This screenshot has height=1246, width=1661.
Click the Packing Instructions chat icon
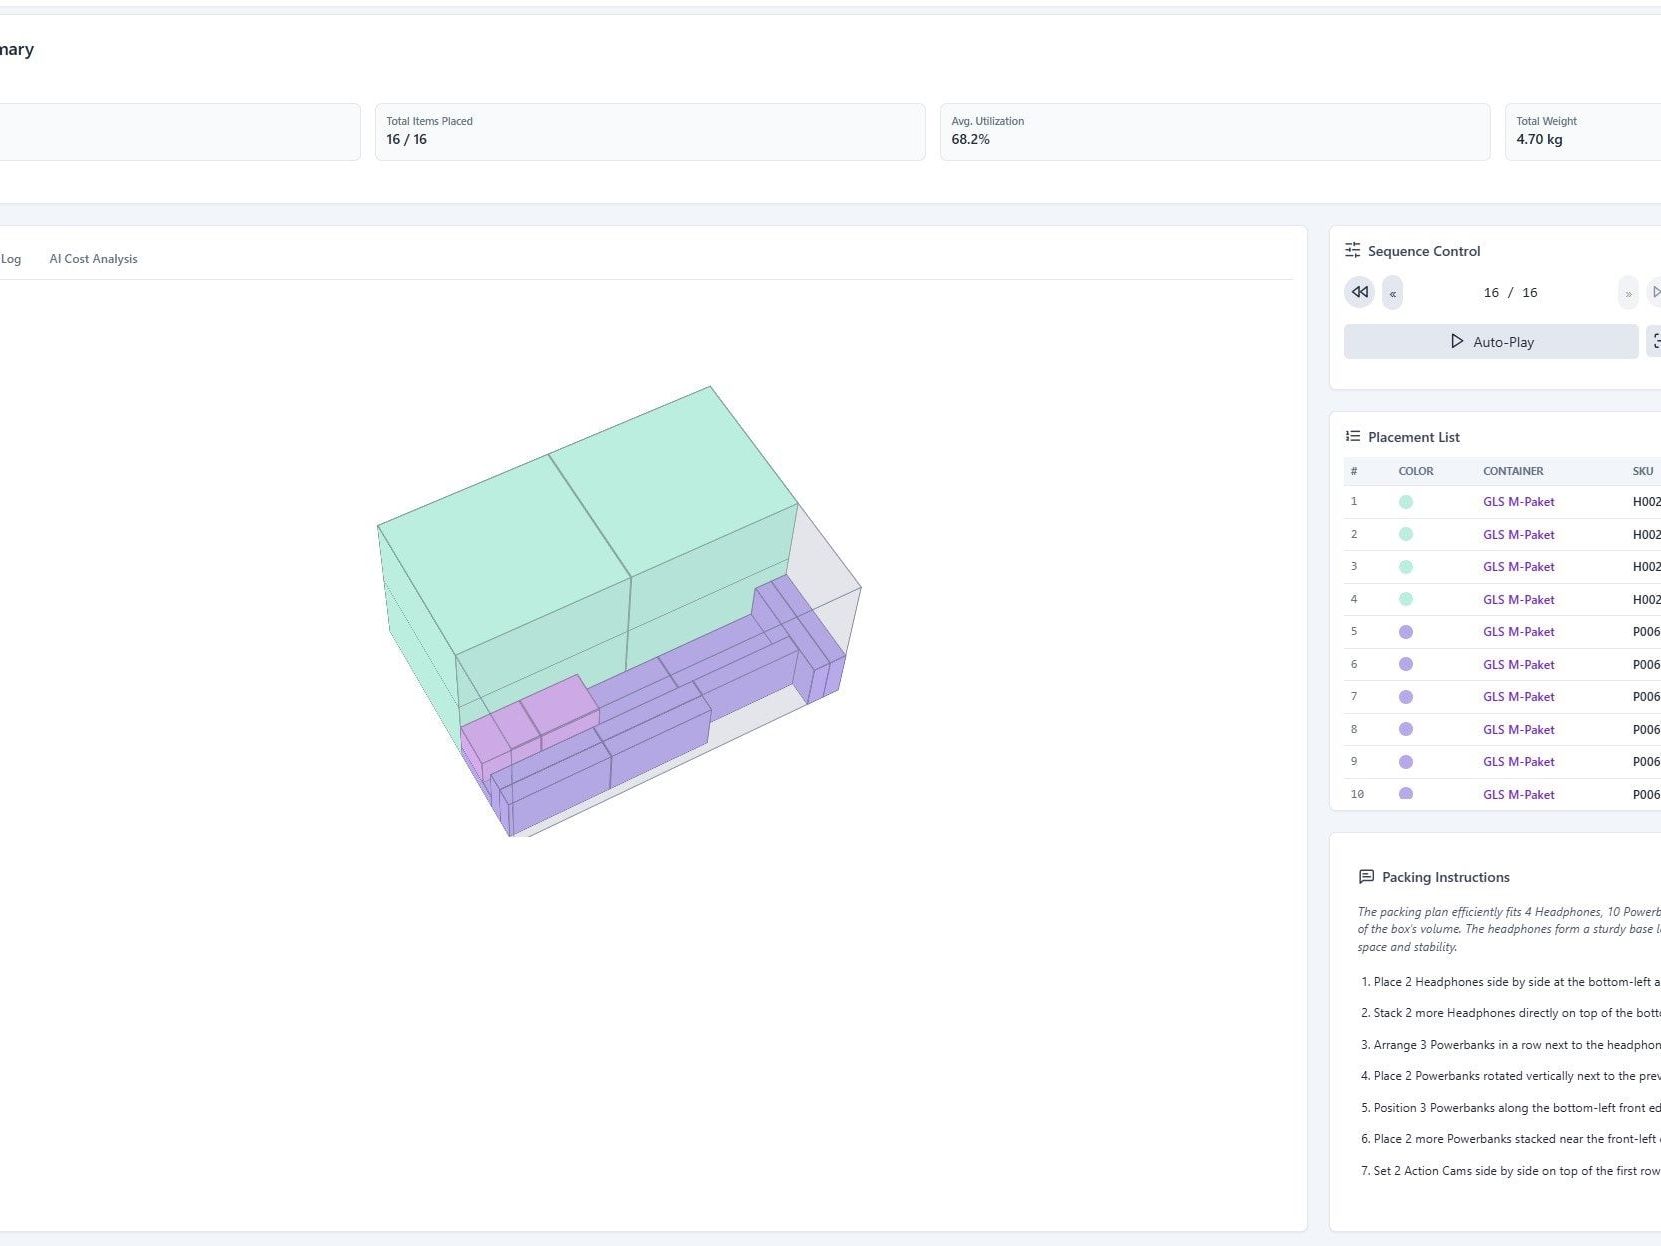point(1366,877)
